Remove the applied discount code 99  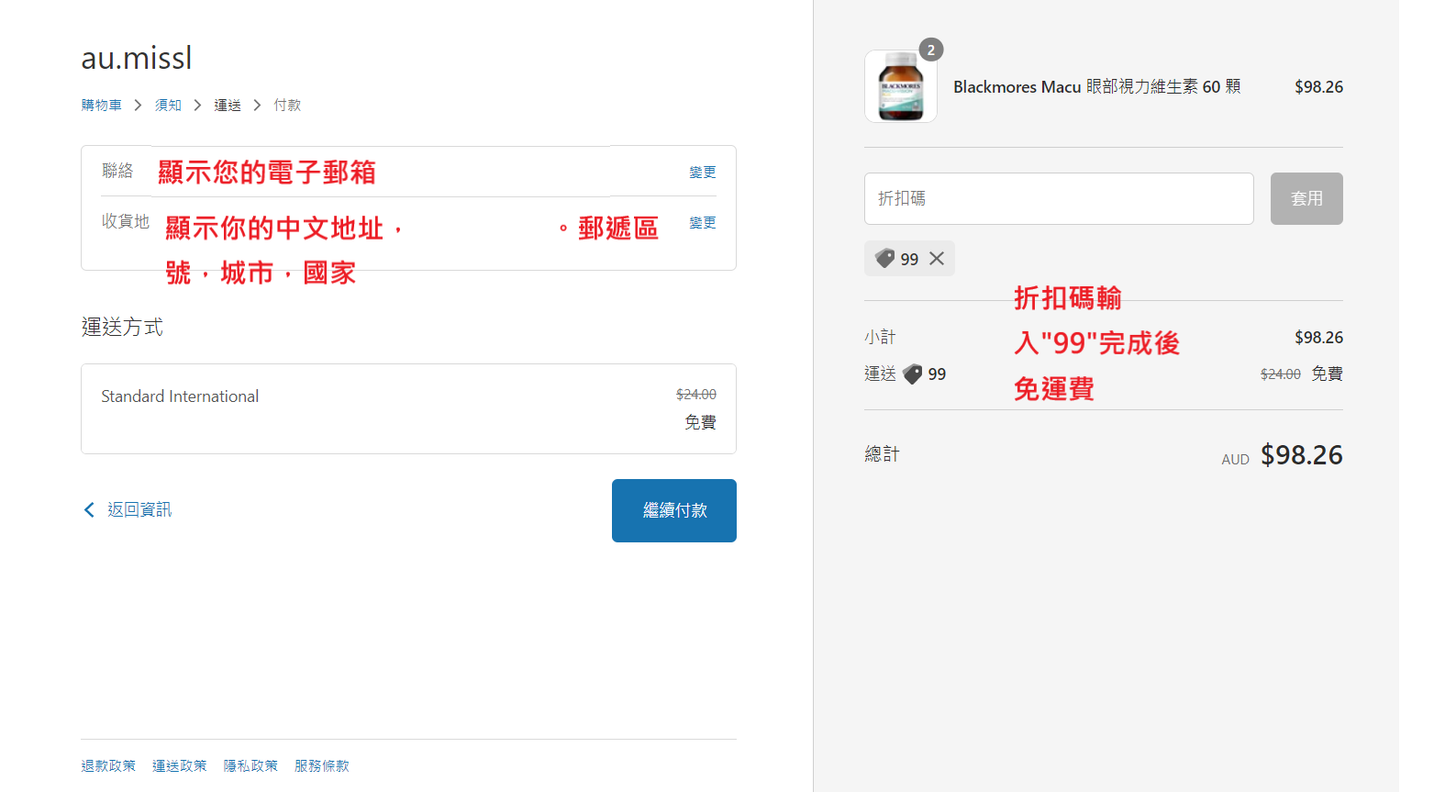click(x=936, y=259)
